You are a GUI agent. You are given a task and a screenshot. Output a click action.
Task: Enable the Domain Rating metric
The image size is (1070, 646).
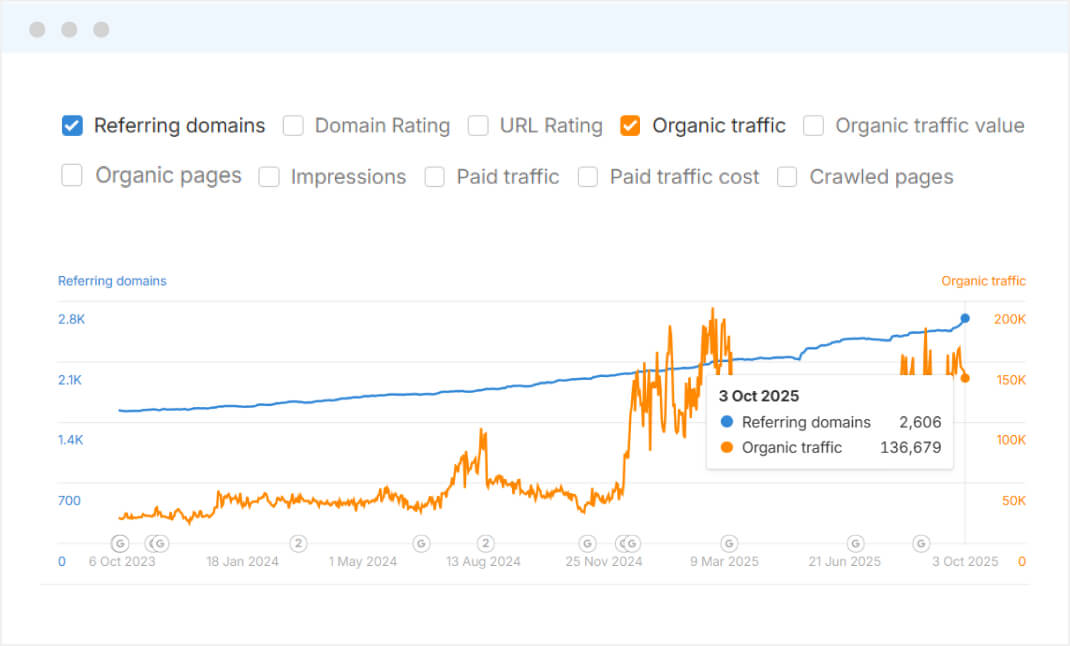[293, 125]
